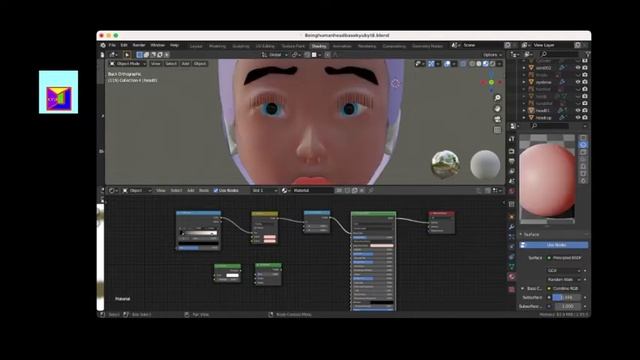Open the File menu
The height and width of the screenshot is (360, 640).
pyautogui.click(x=112, y=45)
